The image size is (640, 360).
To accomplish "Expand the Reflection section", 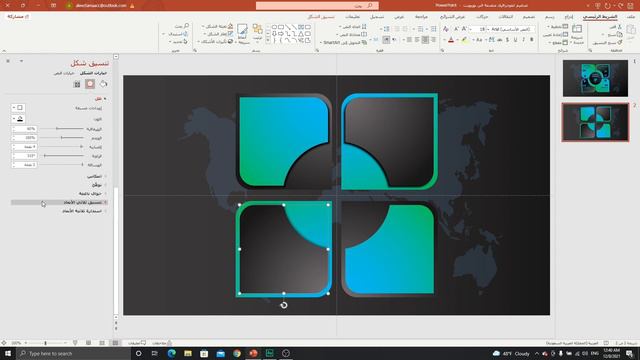I will [x=96, y=176].
